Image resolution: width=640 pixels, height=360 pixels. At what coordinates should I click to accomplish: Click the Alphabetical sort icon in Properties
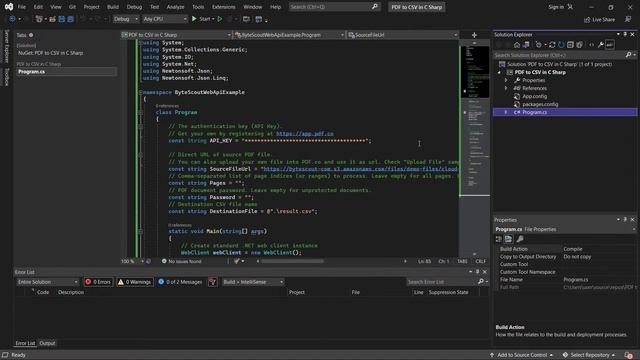tap(508, 239)
